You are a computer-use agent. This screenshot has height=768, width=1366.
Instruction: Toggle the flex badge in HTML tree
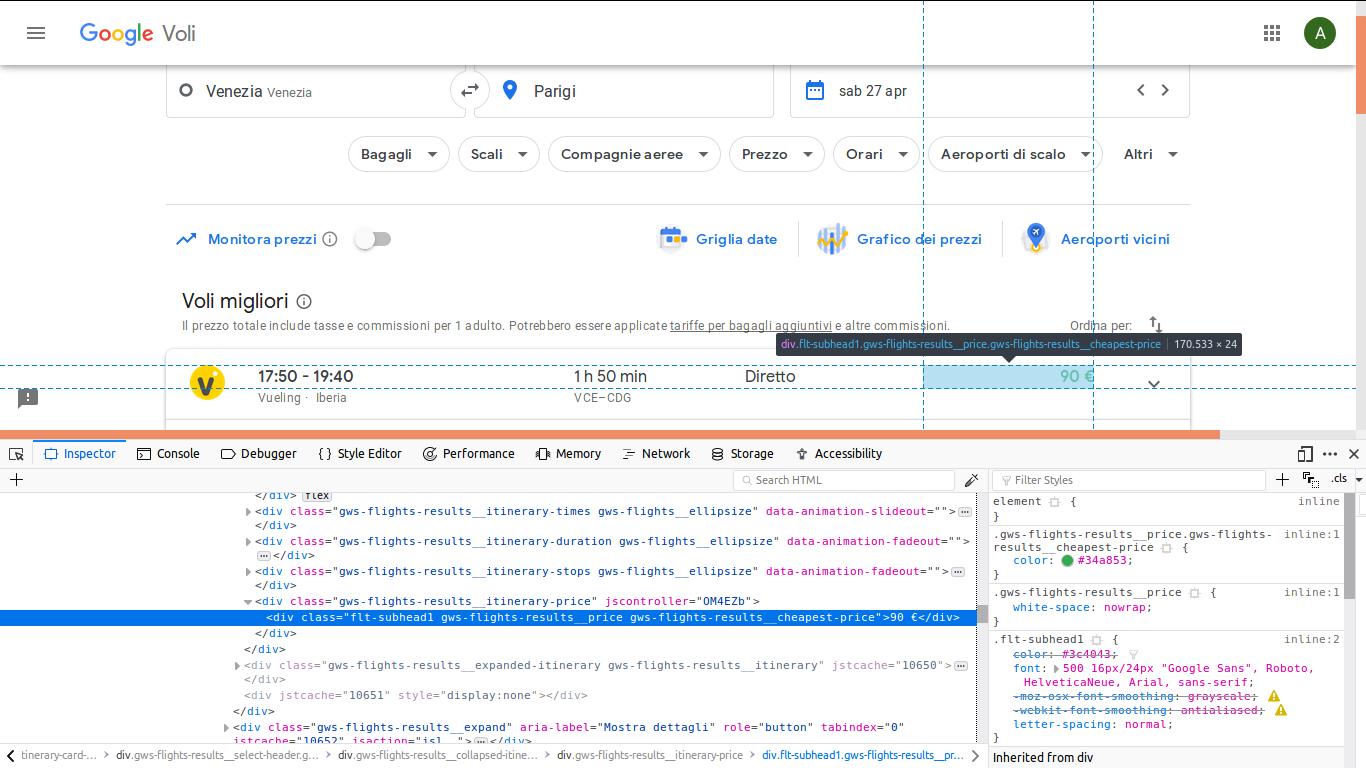coord(317,496)
